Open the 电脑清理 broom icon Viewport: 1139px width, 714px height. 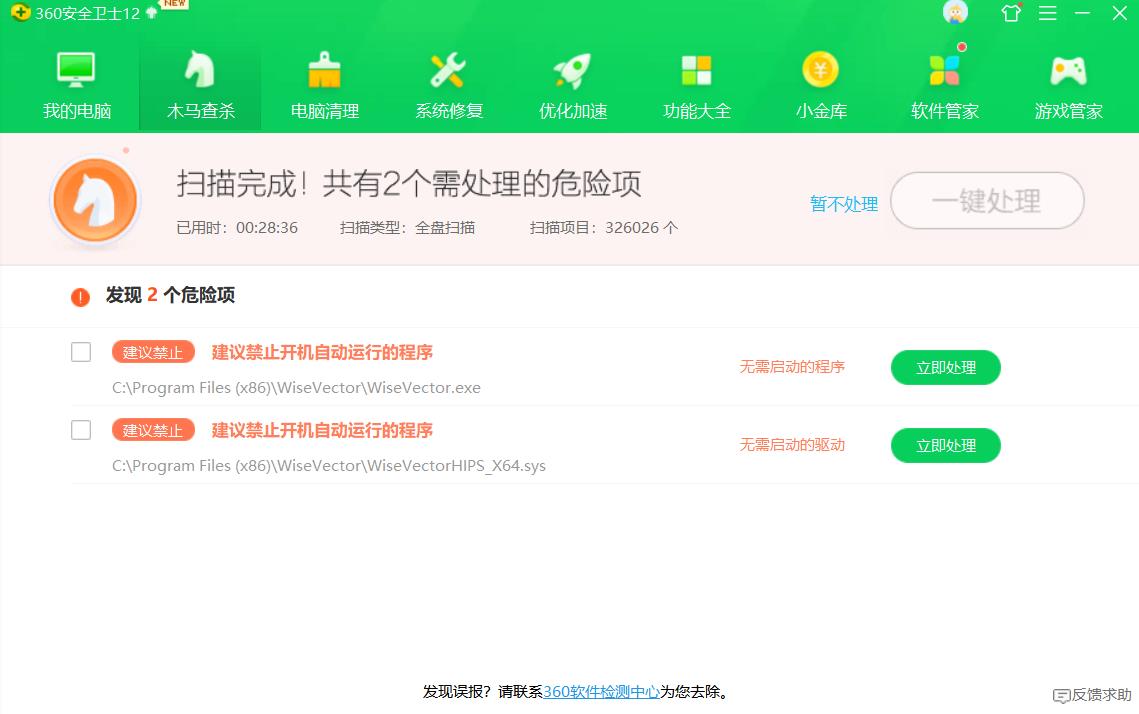(x=324, y=70)
